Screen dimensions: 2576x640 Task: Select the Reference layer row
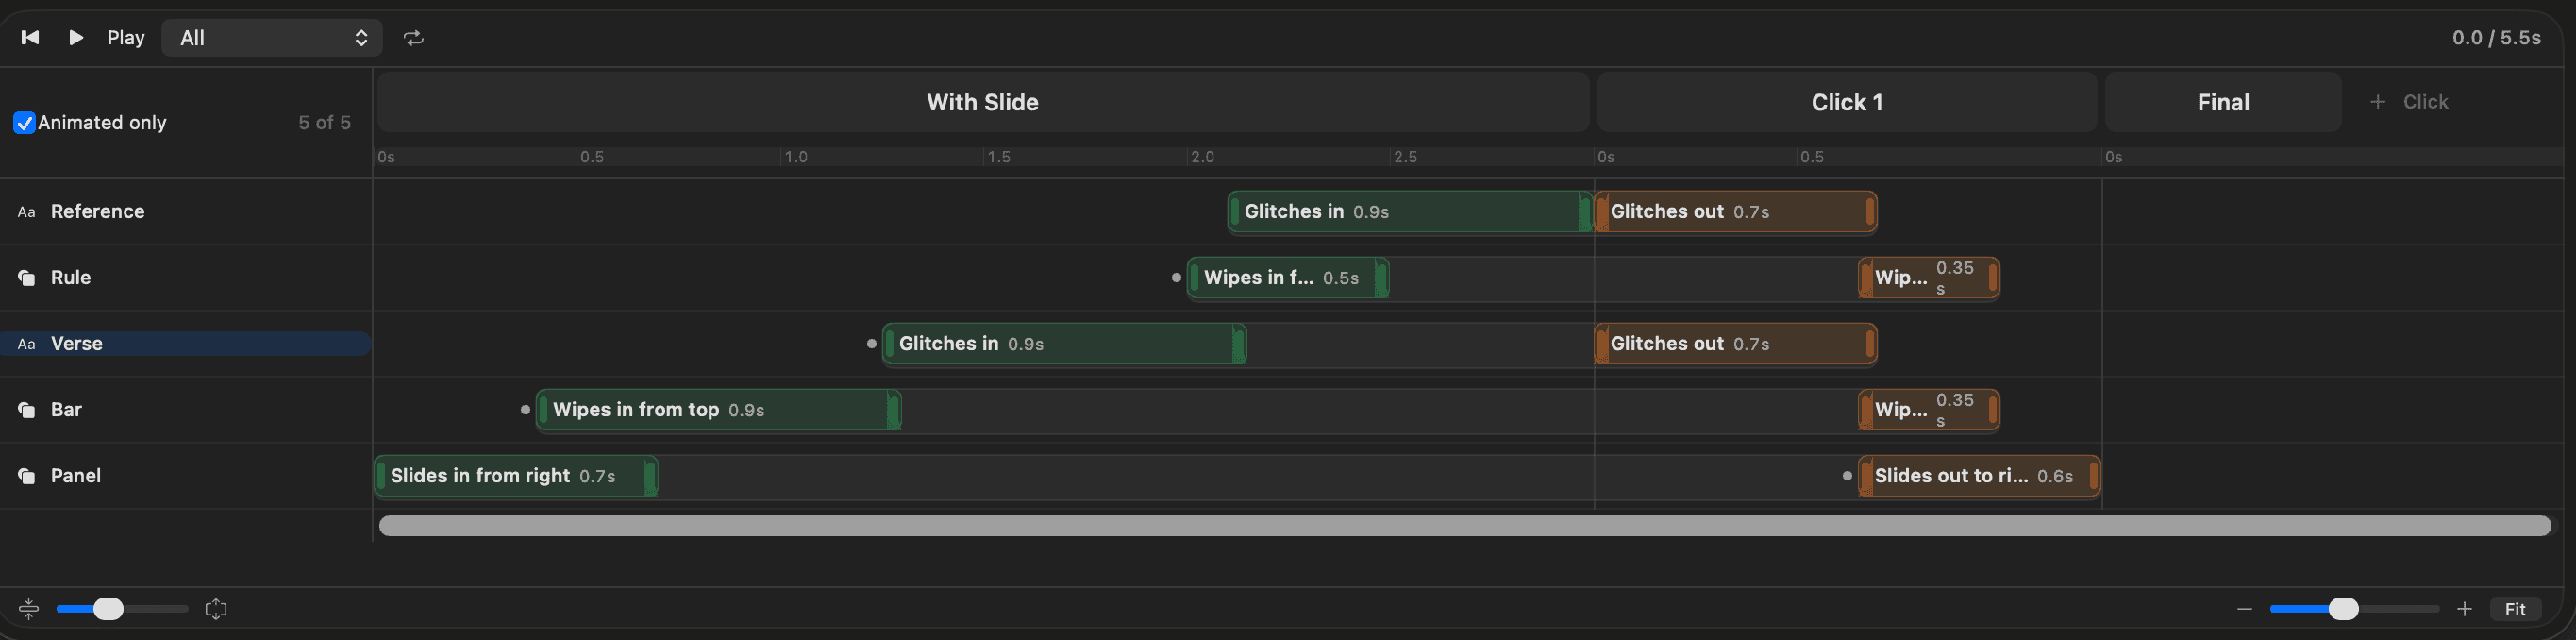pos(186,211)
